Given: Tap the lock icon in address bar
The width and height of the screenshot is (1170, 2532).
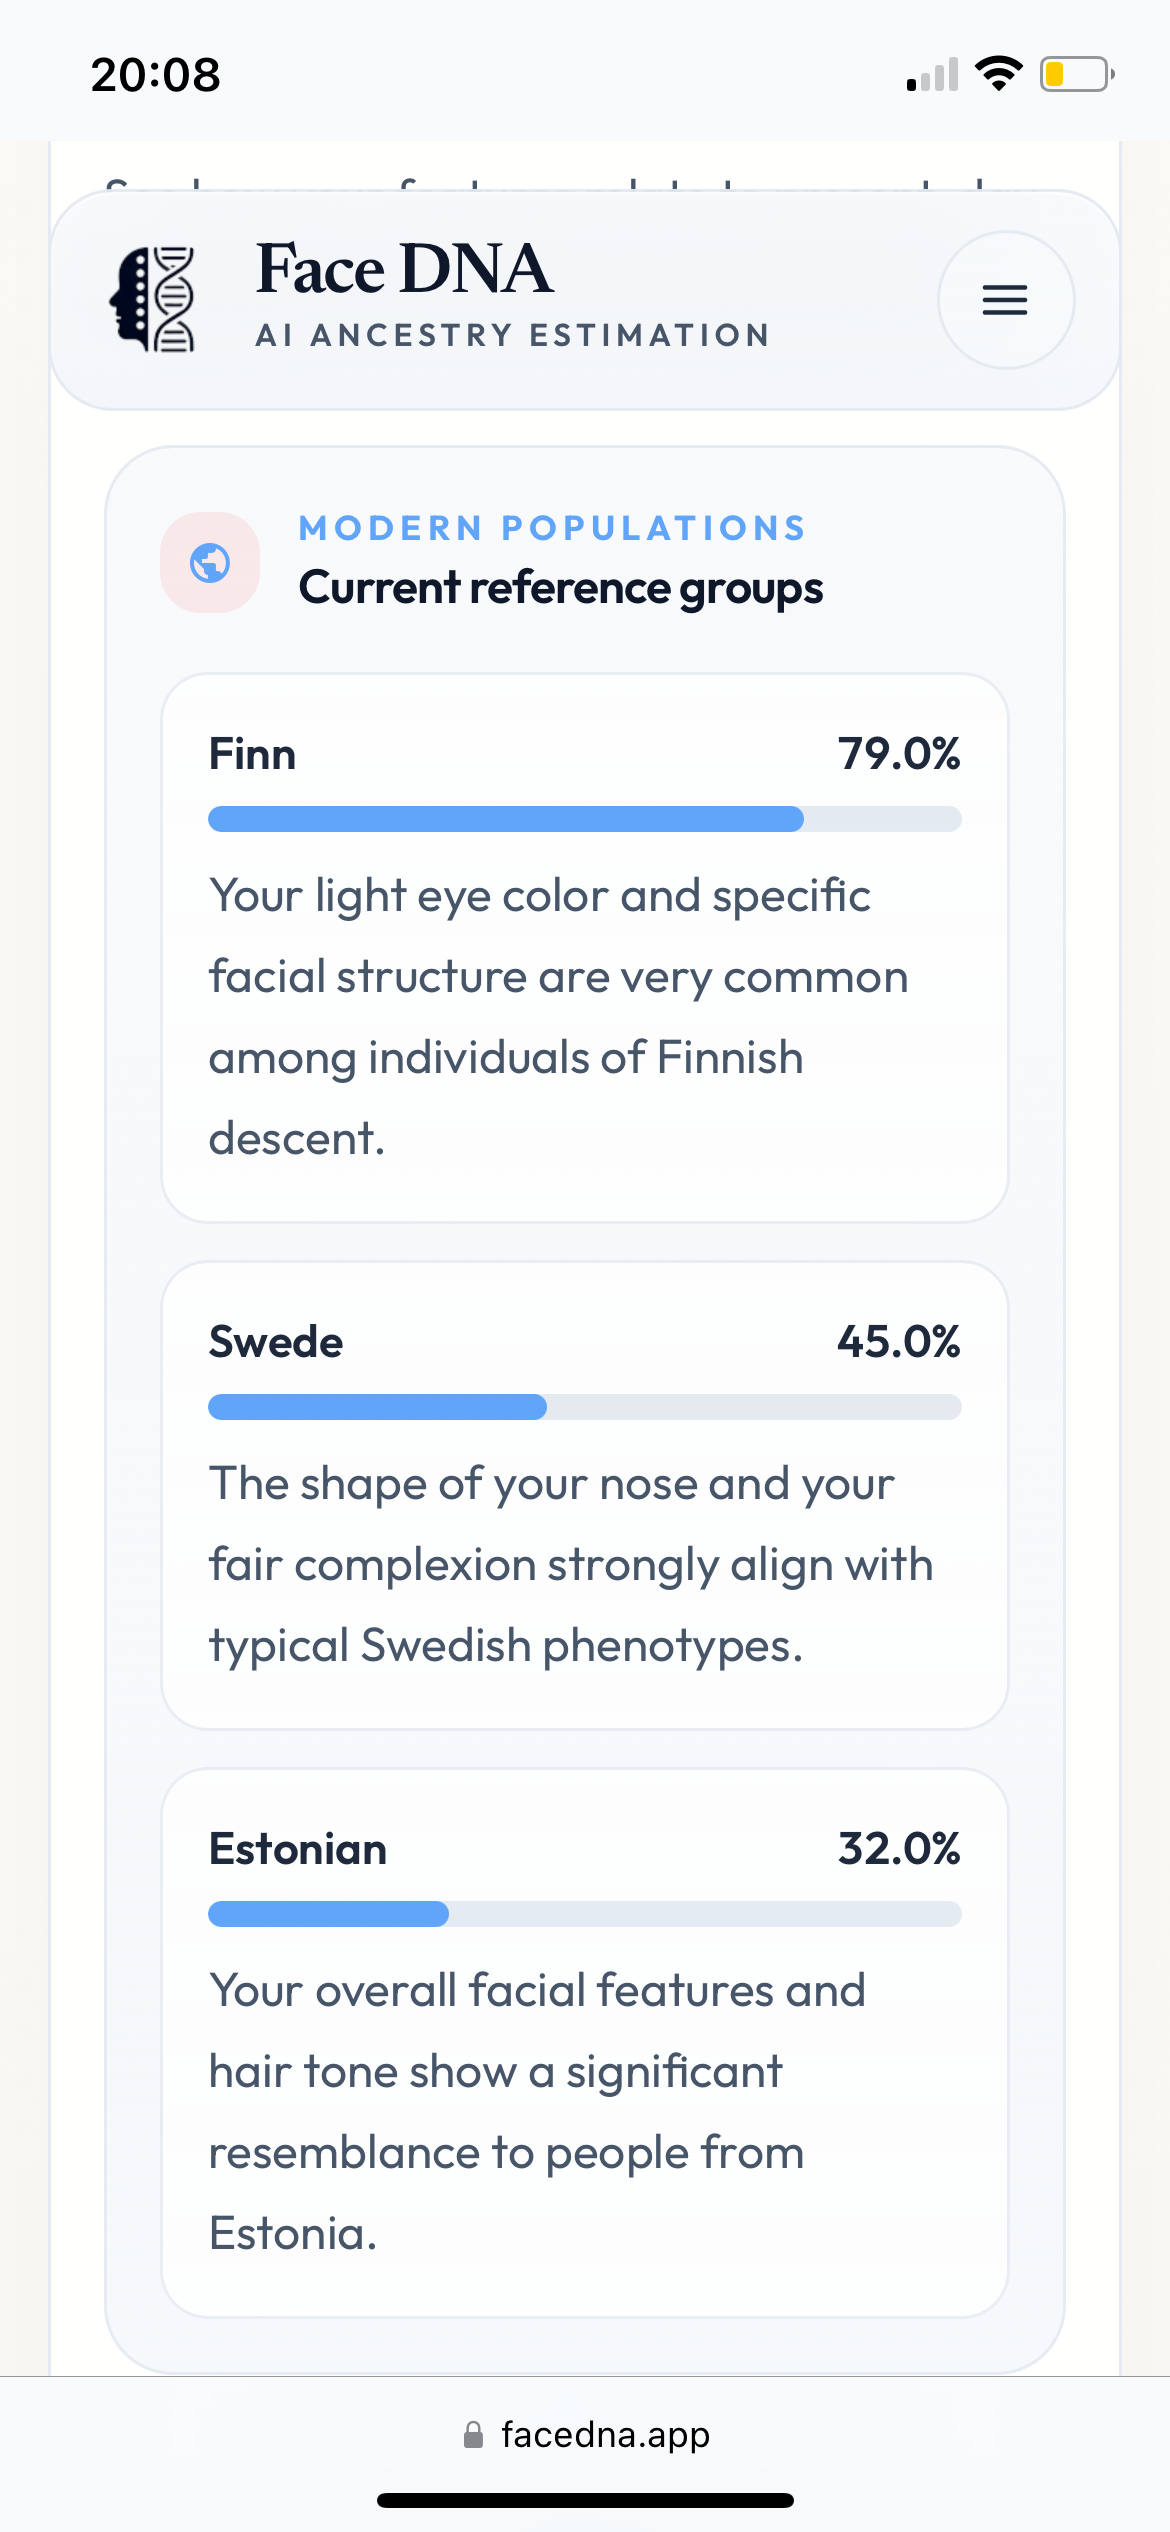Looking at the screenshot, I should pyautogui.click(x=473, y=2434).
